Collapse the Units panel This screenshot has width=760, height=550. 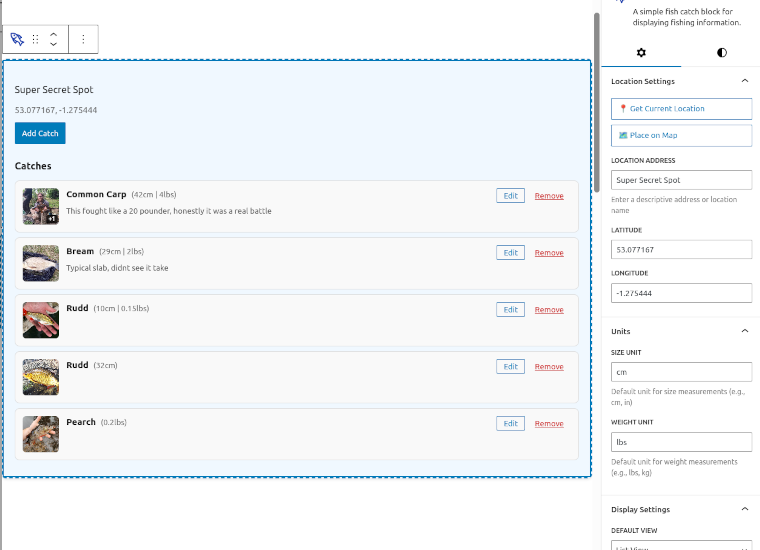pos(744,331)
